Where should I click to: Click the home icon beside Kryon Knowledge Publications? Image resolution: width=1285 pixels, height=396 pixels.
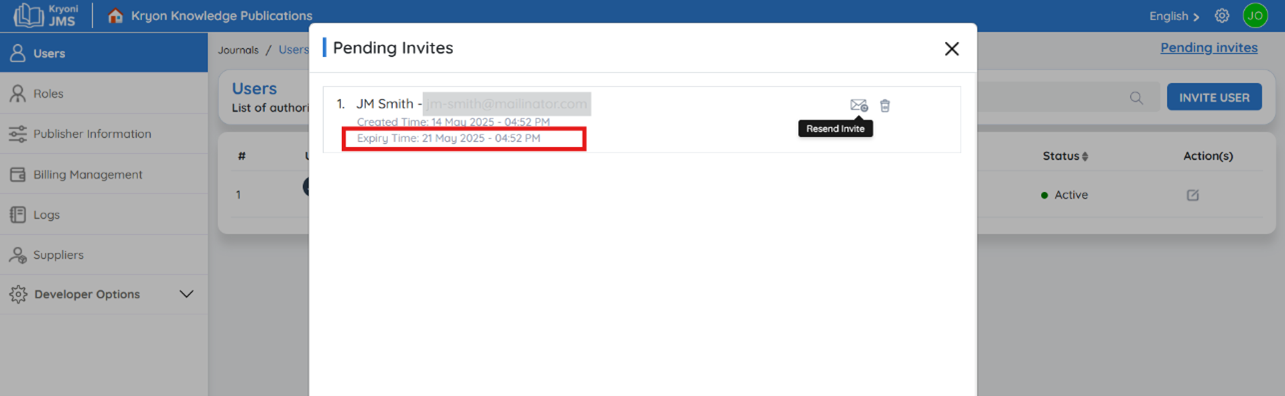coord(116,16)
